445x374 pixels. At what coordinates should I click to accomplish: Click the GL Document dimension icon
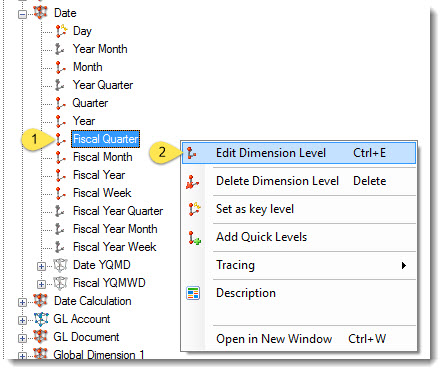click(x=41, y=336)
